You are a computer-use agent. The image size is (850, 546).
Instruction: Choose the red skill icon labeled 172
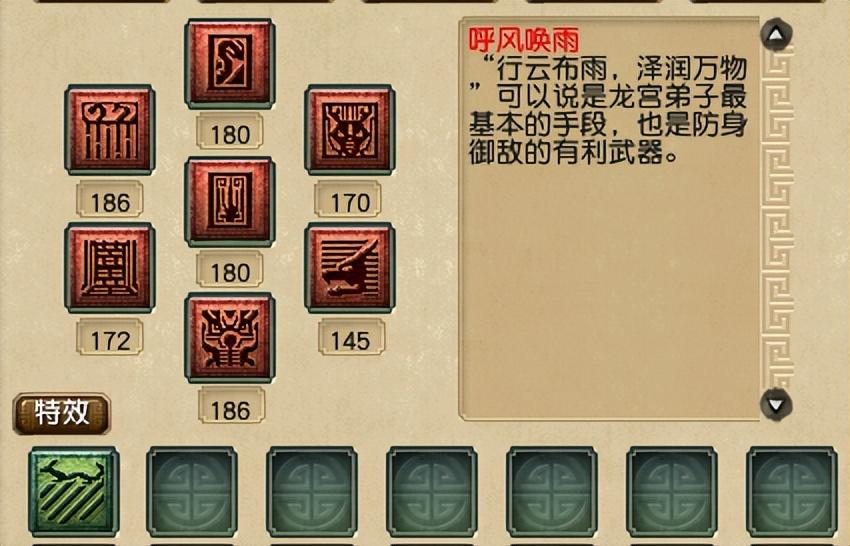[110, 267]
